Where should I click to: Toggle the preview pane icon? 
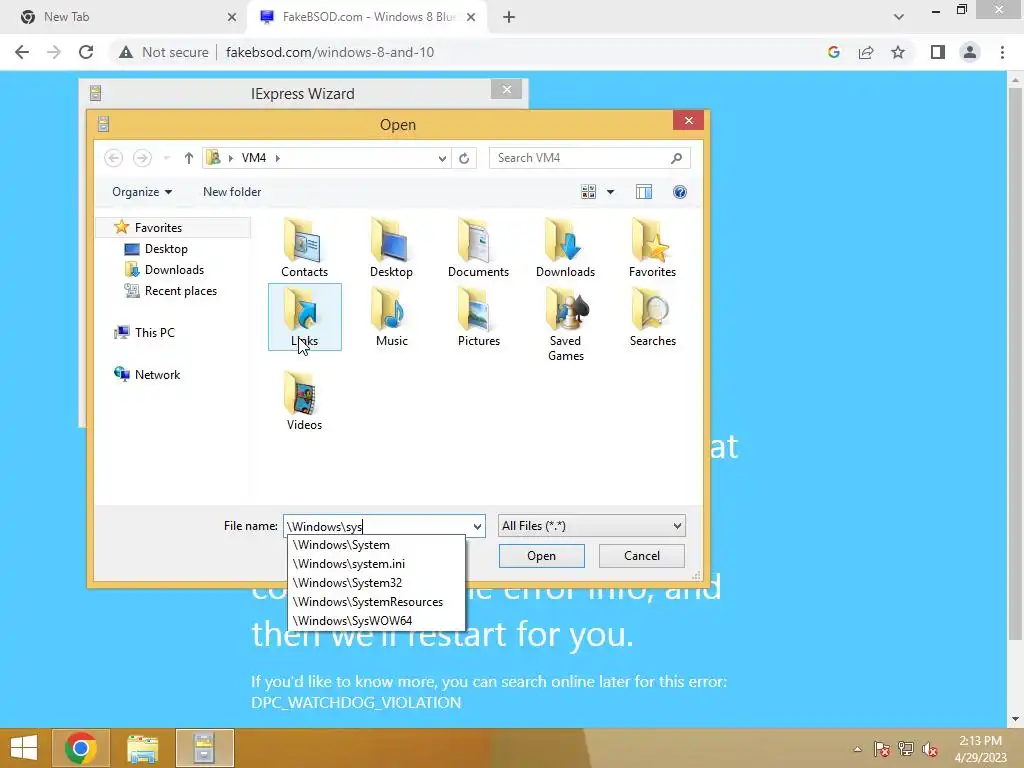[x=644, y=192]
